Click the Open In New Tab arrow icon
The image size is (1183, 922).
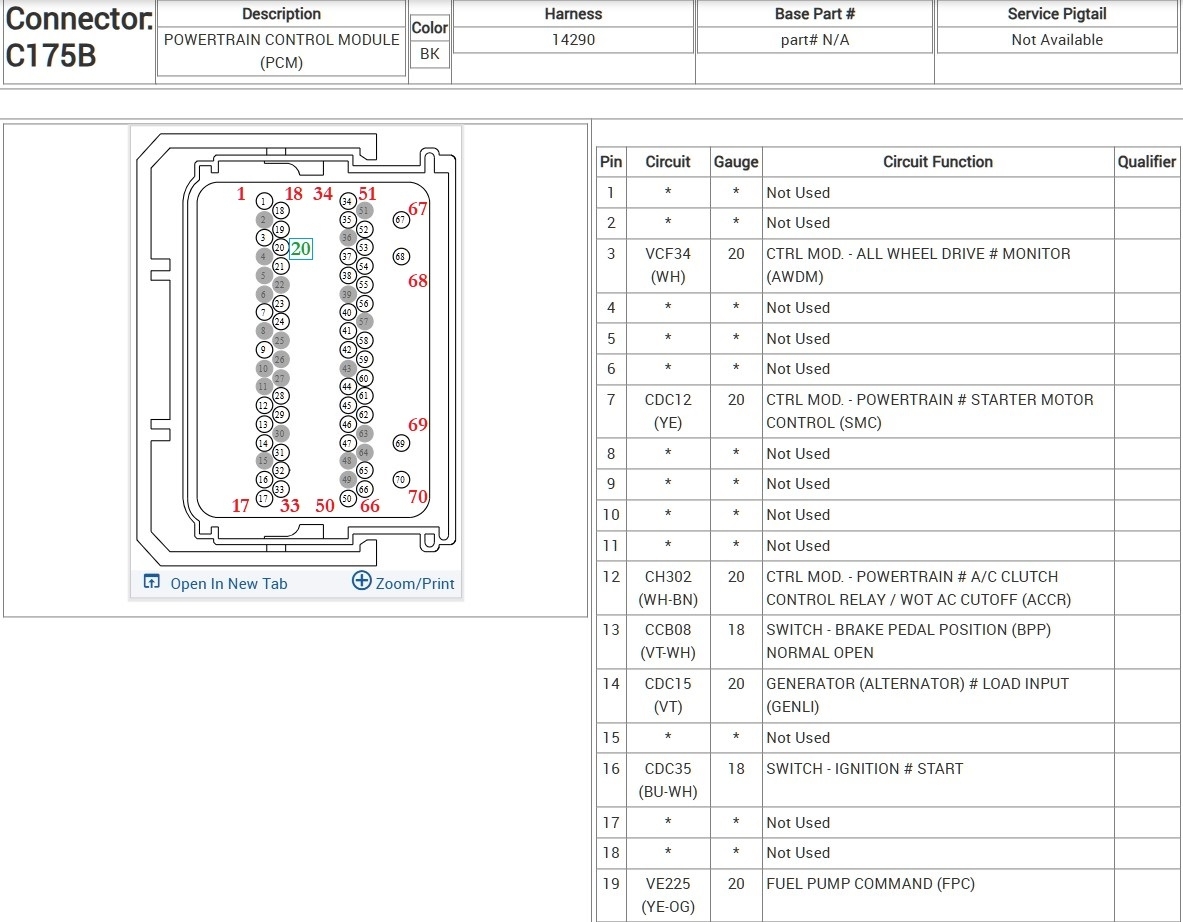(x=152, y=582)
